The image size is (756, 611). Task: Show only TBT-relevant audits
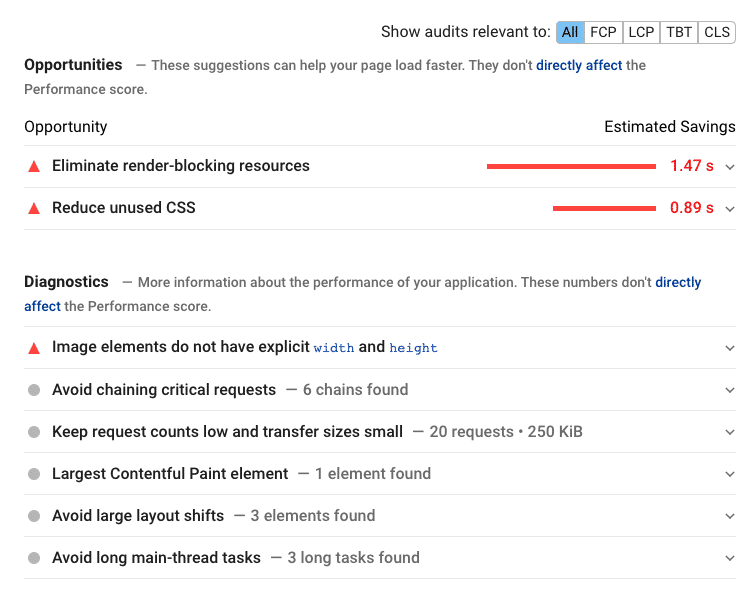679,32
